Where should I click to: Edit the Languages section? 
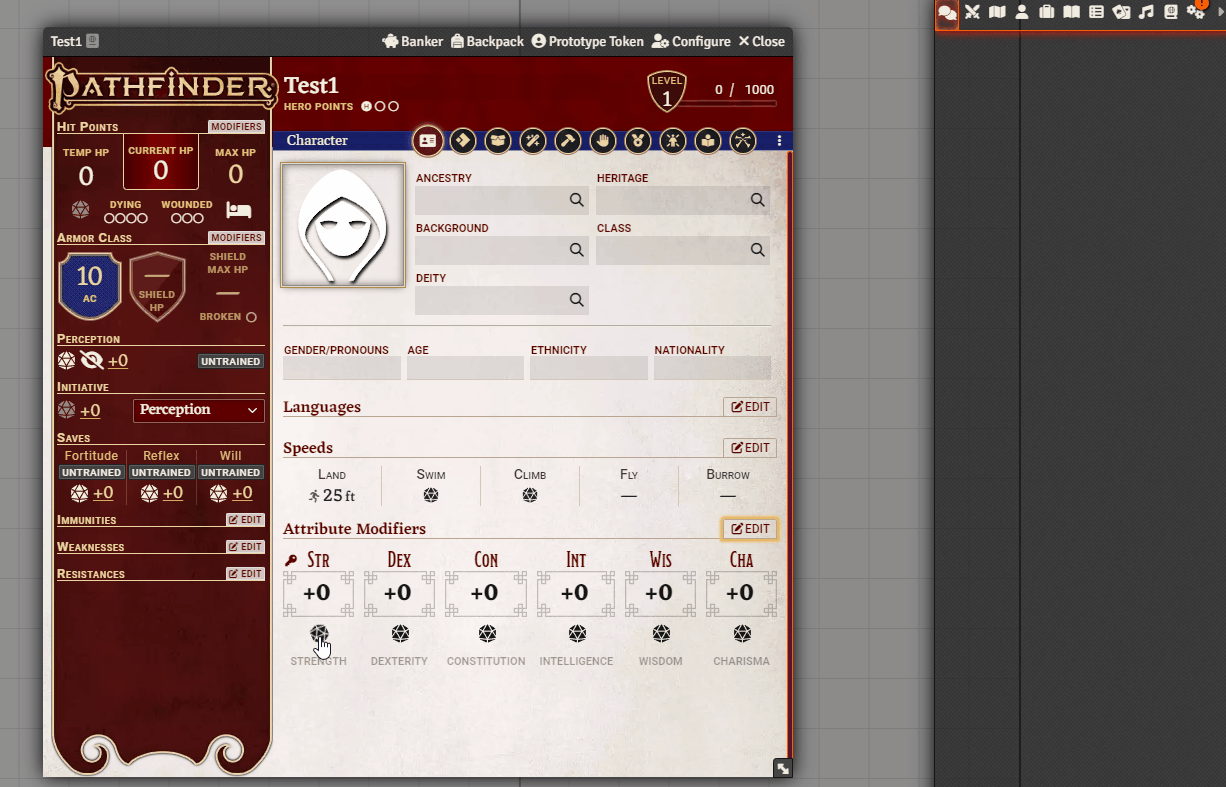(750, 407)
